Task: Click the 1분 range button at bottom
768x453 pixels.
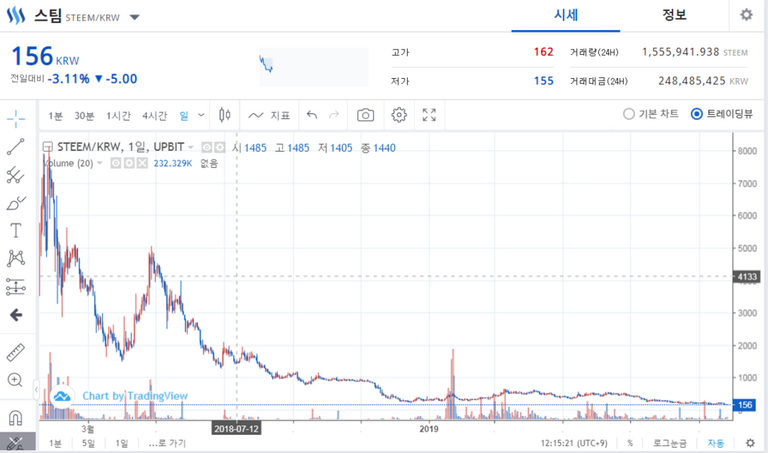Action: (55, 443)
